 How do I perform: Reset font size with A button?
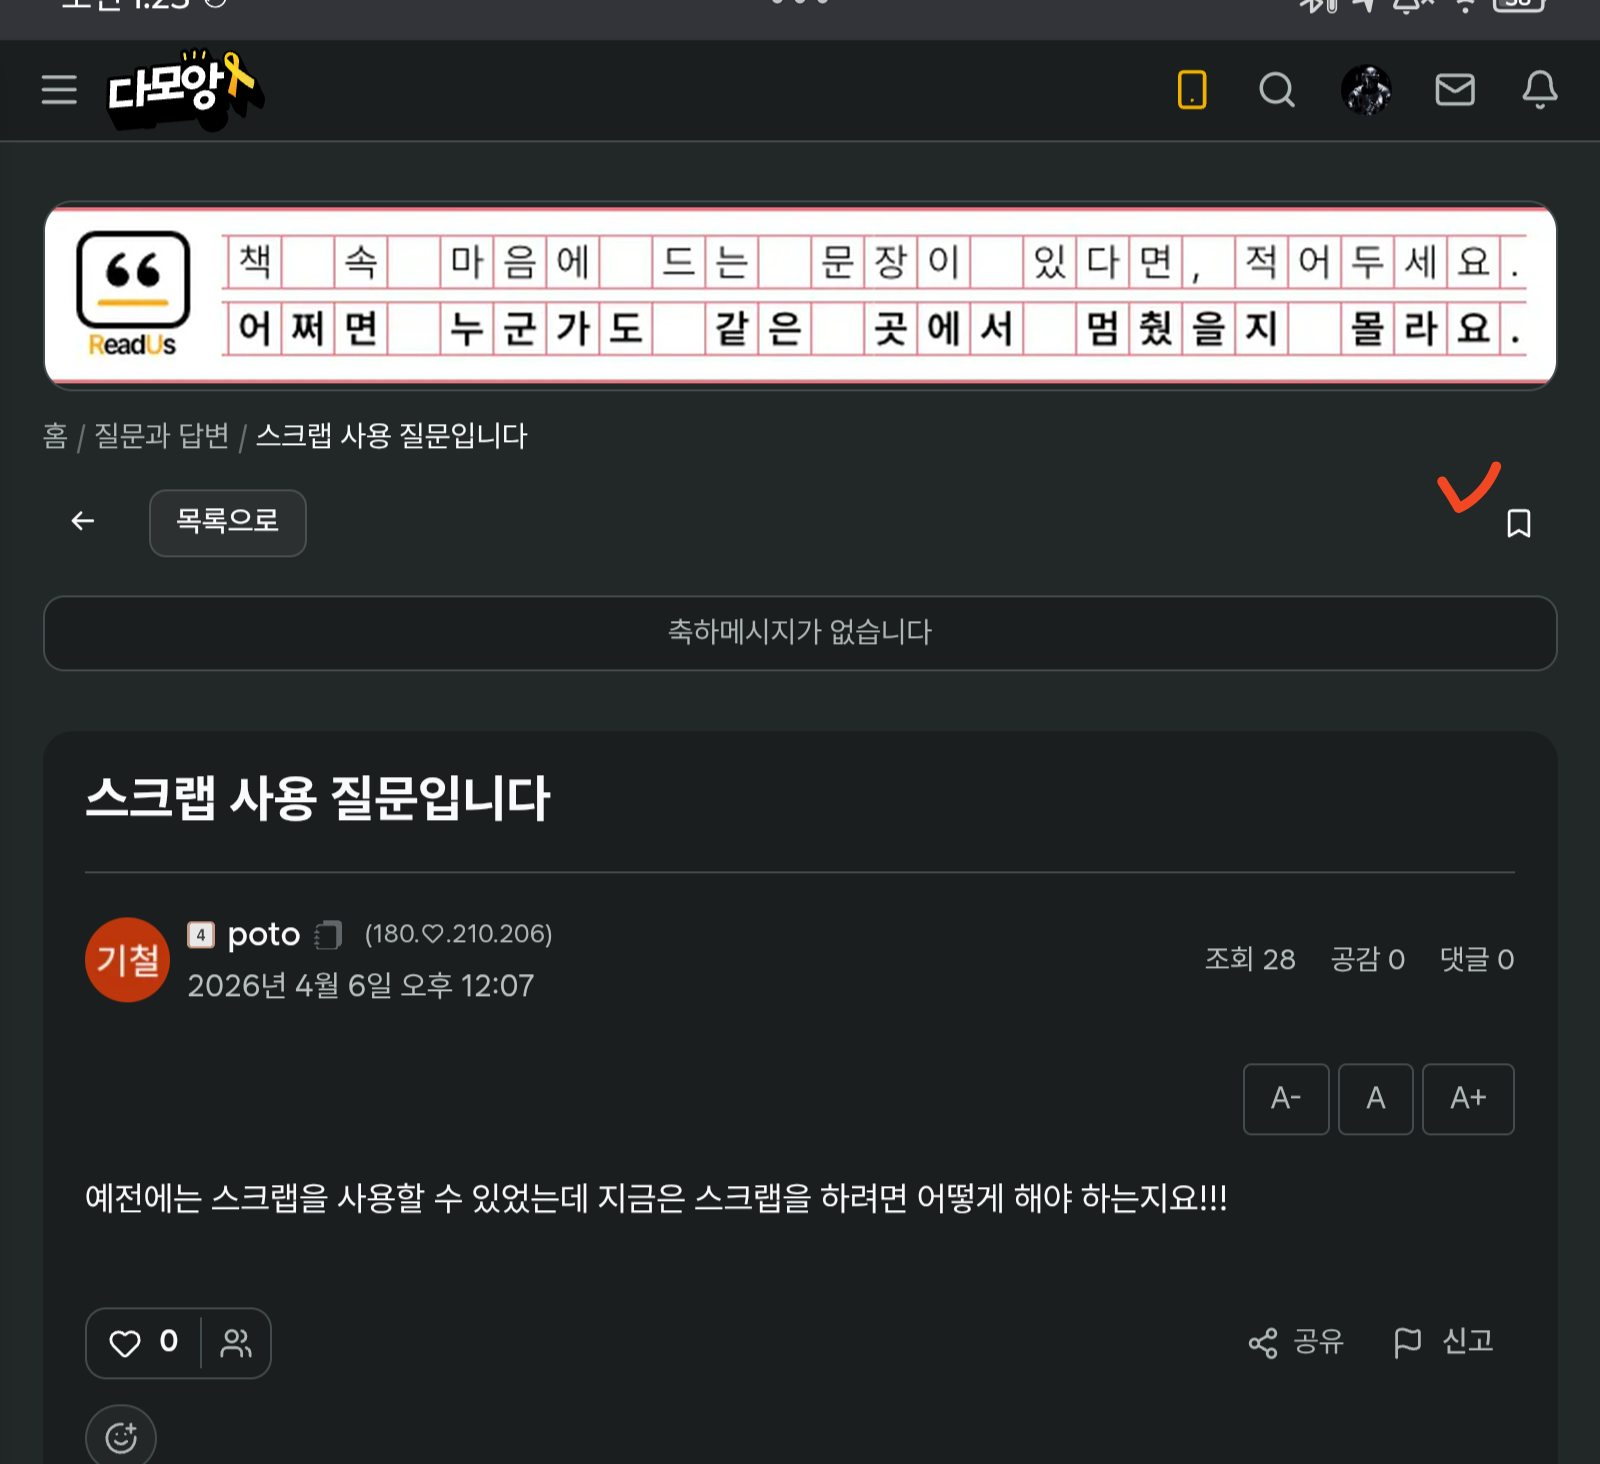click(1376, 1099)
